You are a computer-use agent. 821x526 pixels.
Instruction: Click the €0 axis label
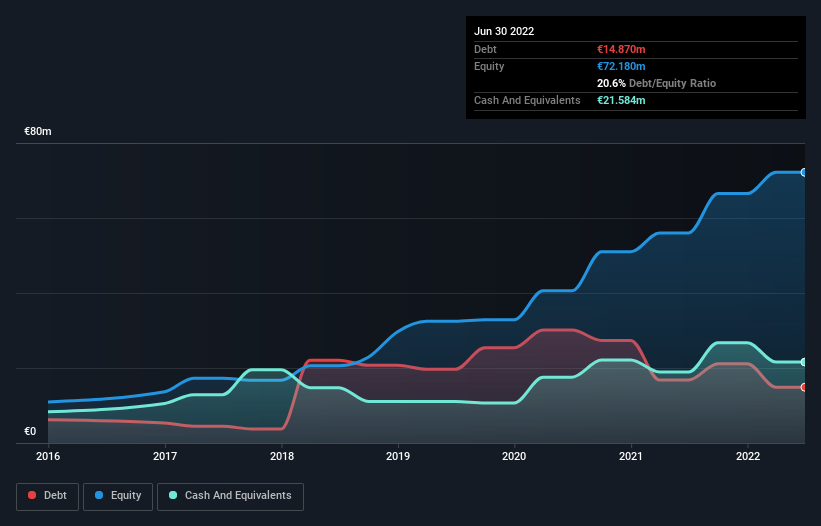point(30,431)
